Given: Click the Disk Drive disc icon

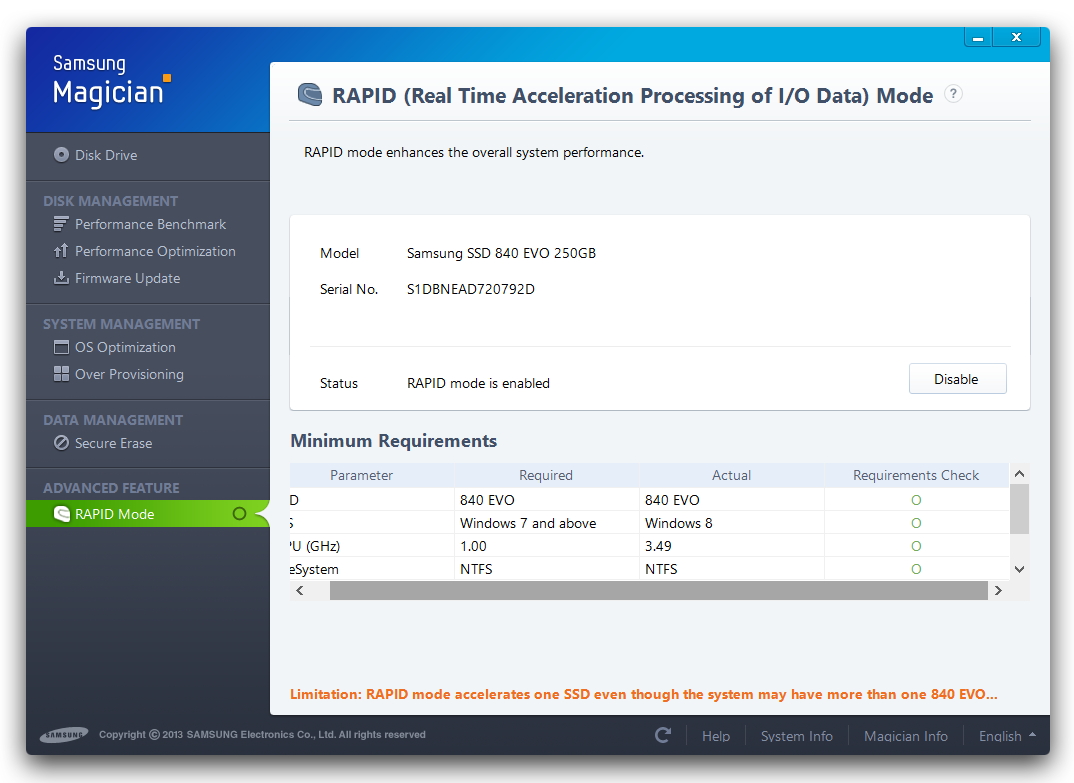Looking at the screenshot, I should click(62, 155).
